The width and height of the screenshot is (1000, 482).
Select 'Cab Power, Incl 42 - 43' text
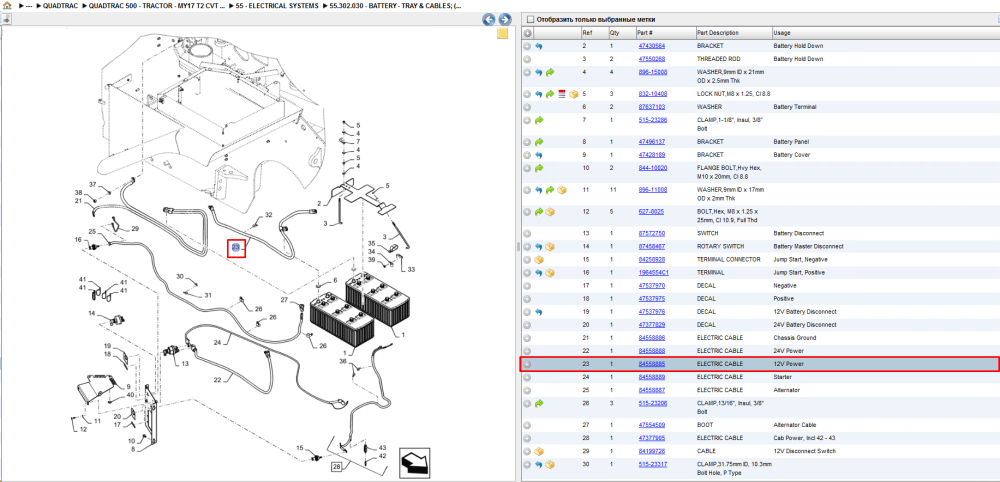[x=804, y=438]
